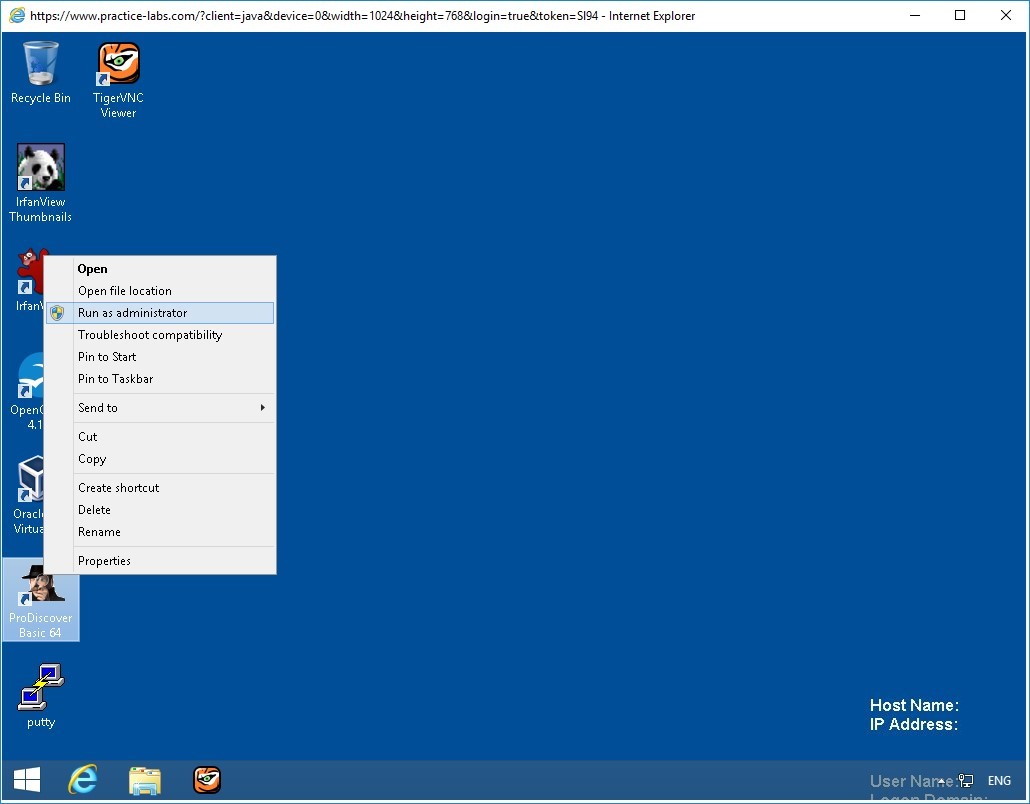Choose Copy in the context menu
The width and height of the screenshot is (1030, 804).
(x=160, y=459)
